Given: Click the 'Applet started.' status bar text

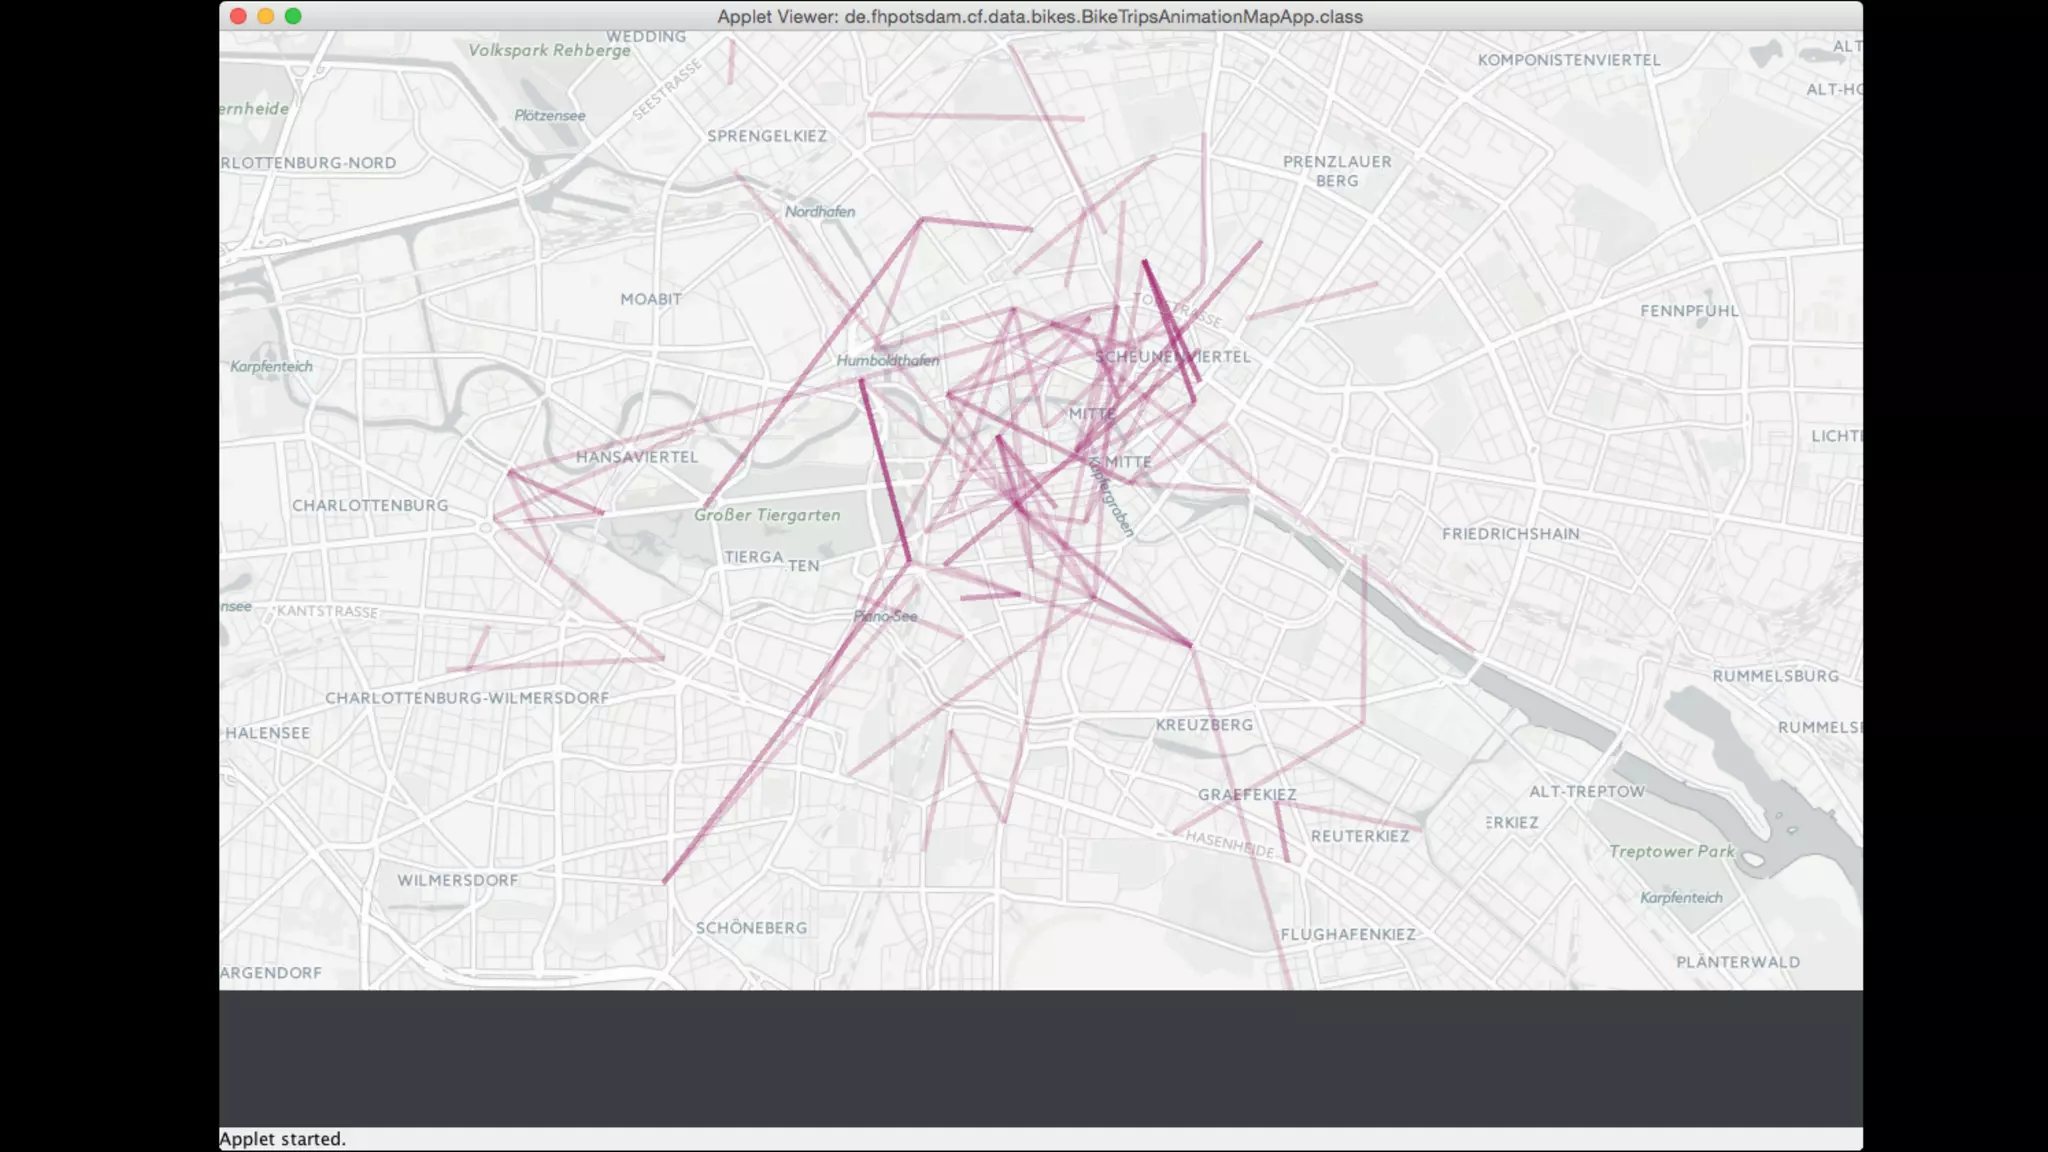Looking at the screenshot, I should tap(283, 1139).
